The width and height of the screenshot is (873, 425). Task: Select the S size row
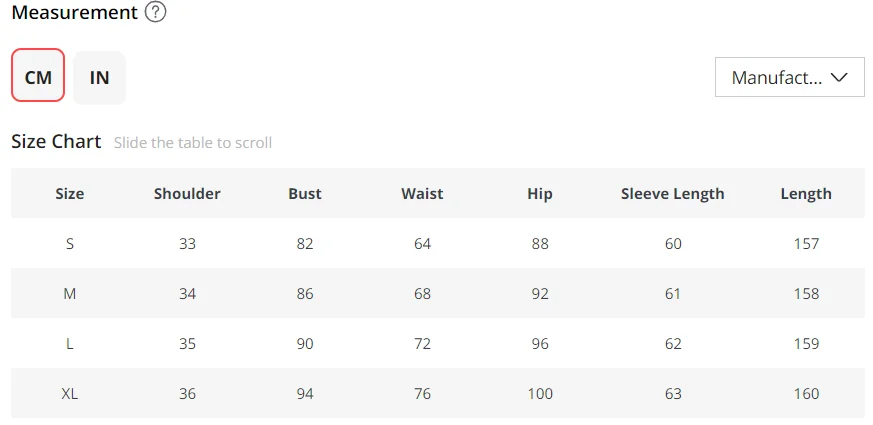(x=438, y=243)
